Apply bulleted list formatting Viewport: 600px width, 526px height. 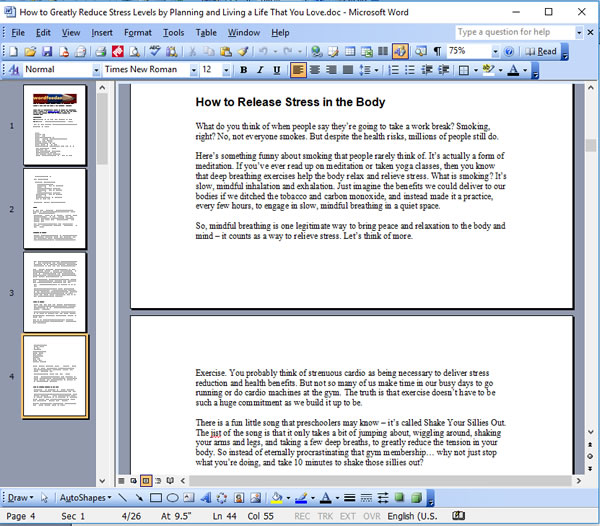click(410, 70)
